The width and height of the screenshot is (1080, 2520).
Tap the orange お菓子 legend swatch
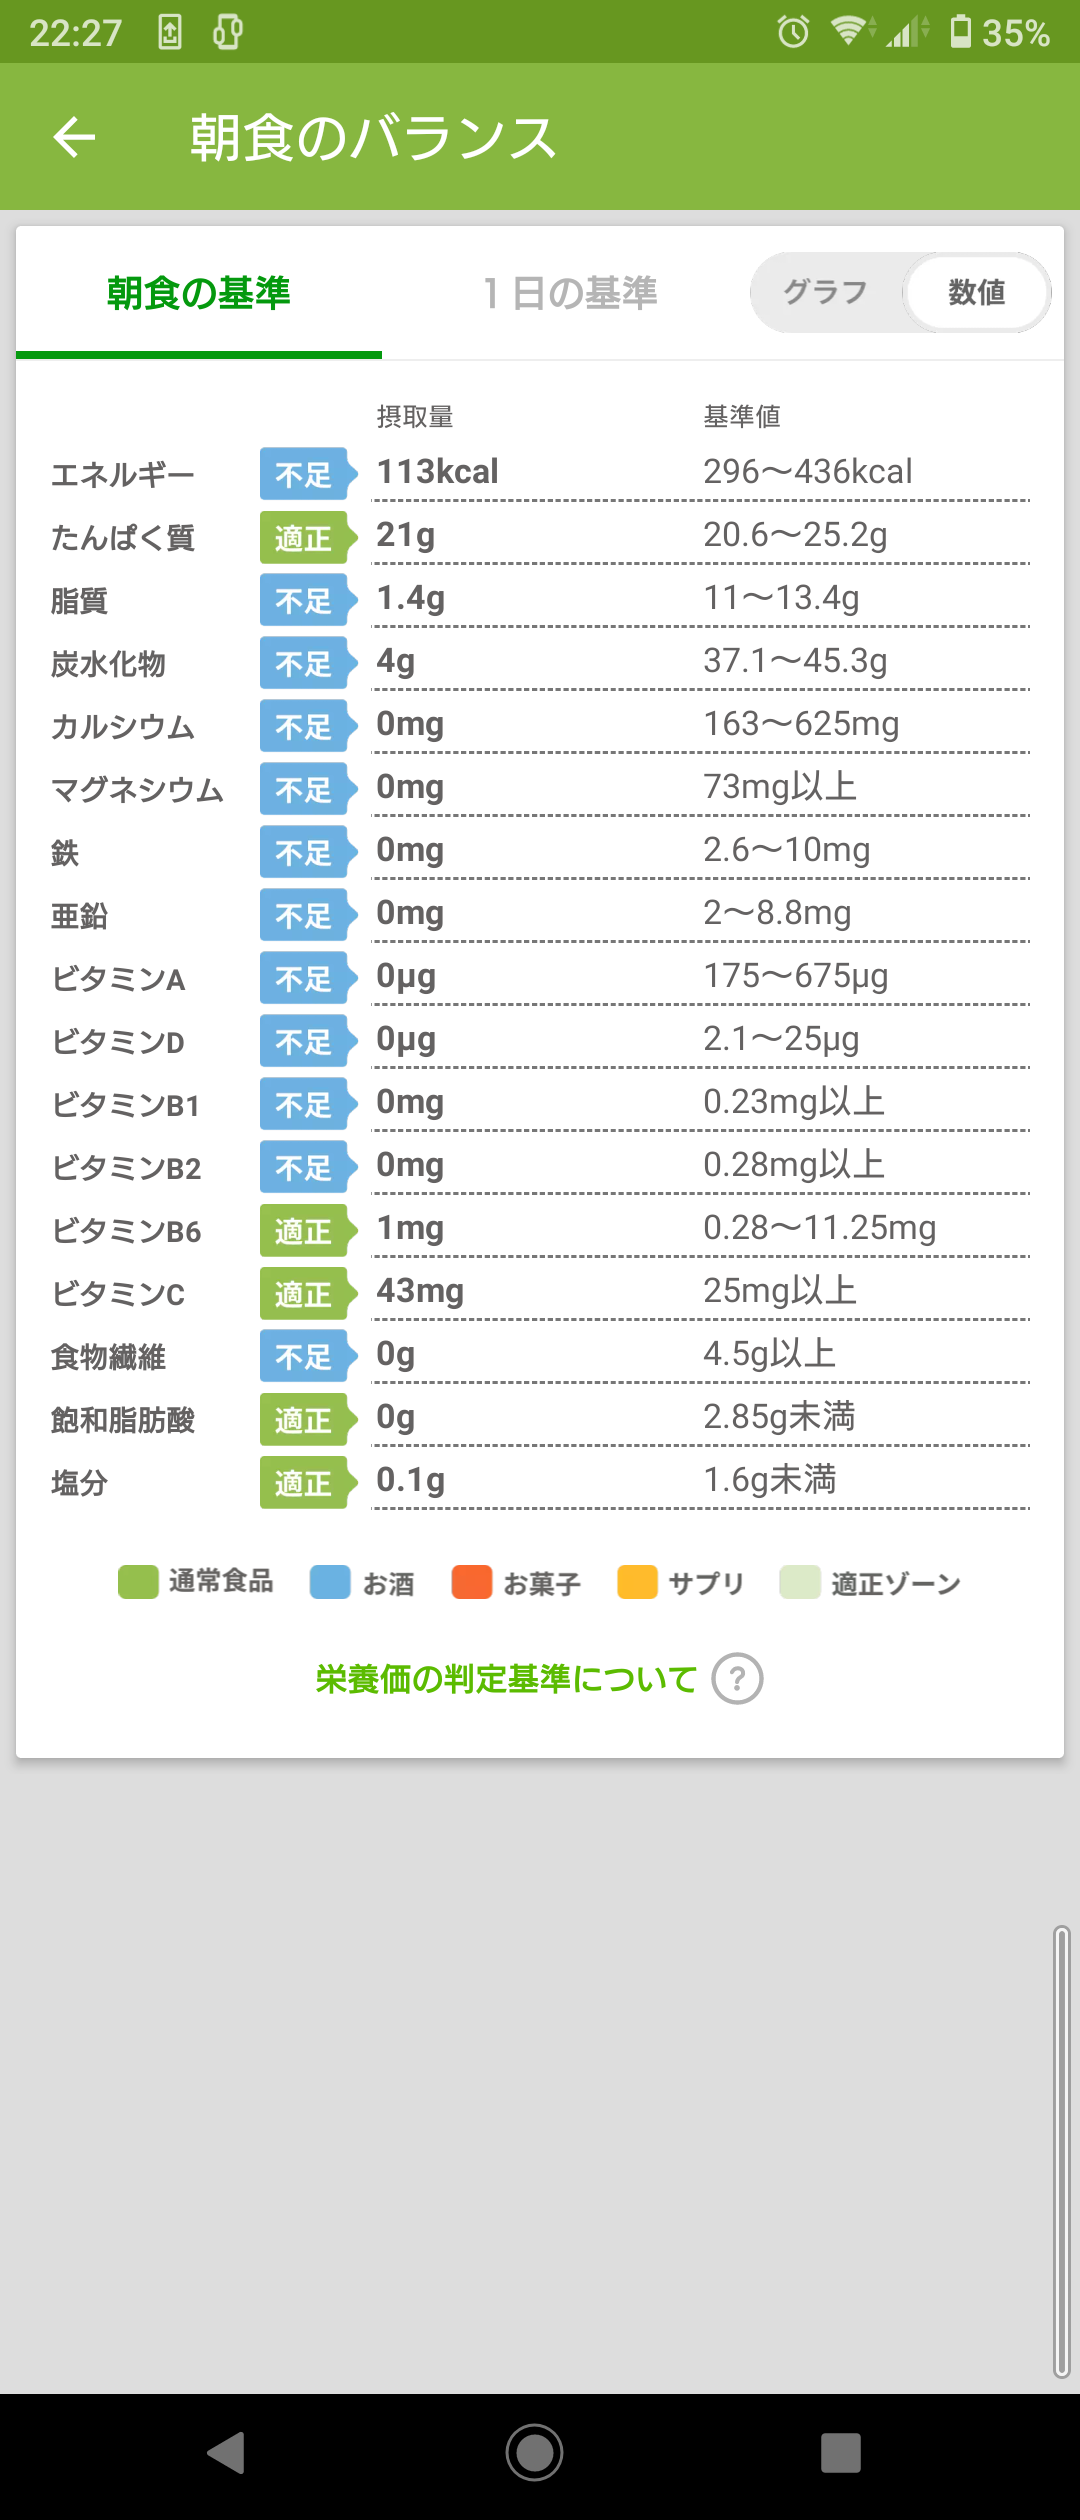pos(472,1582)
